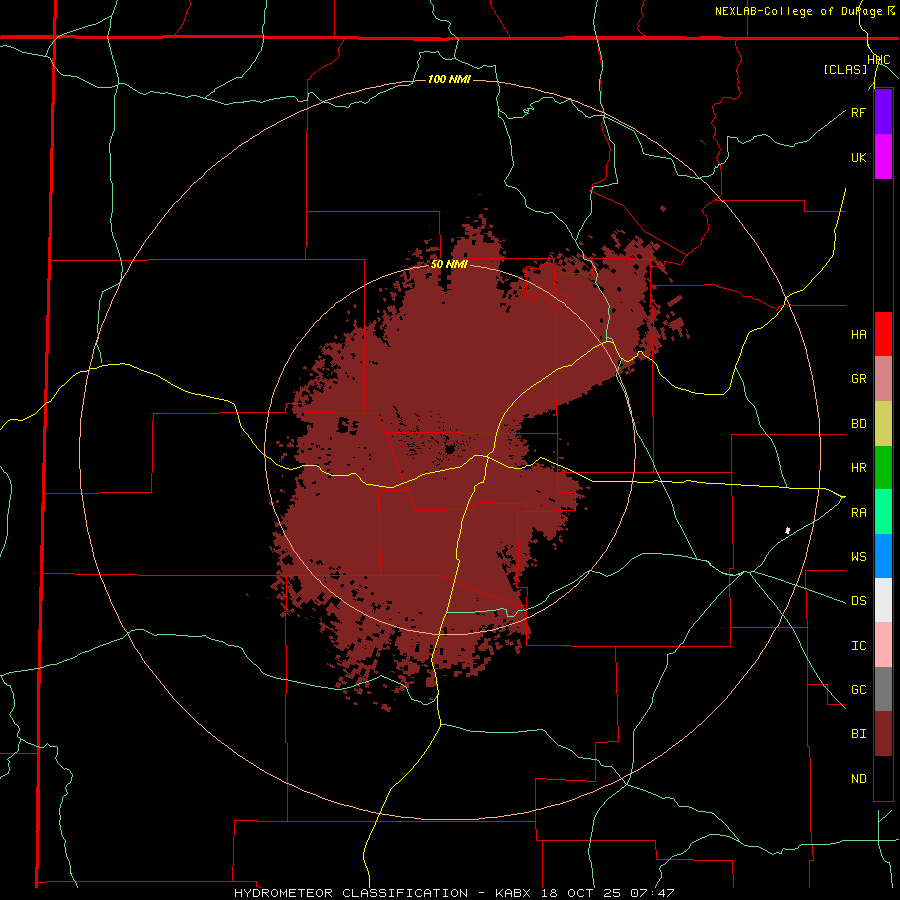900x900 pixels.
Task: Click the GR legend label
Action: tap(858, 379)
